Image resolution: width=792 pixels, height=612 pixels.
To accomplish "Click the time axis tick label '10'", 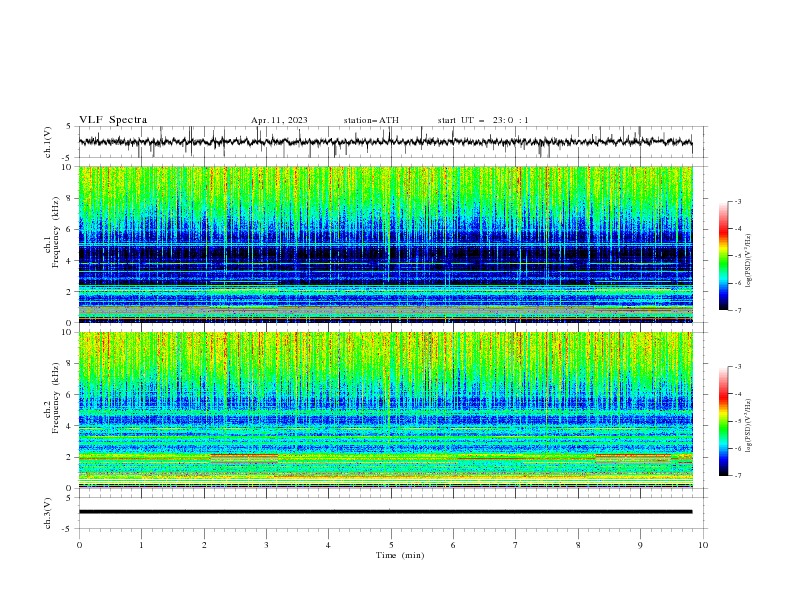I will [703, 545].
